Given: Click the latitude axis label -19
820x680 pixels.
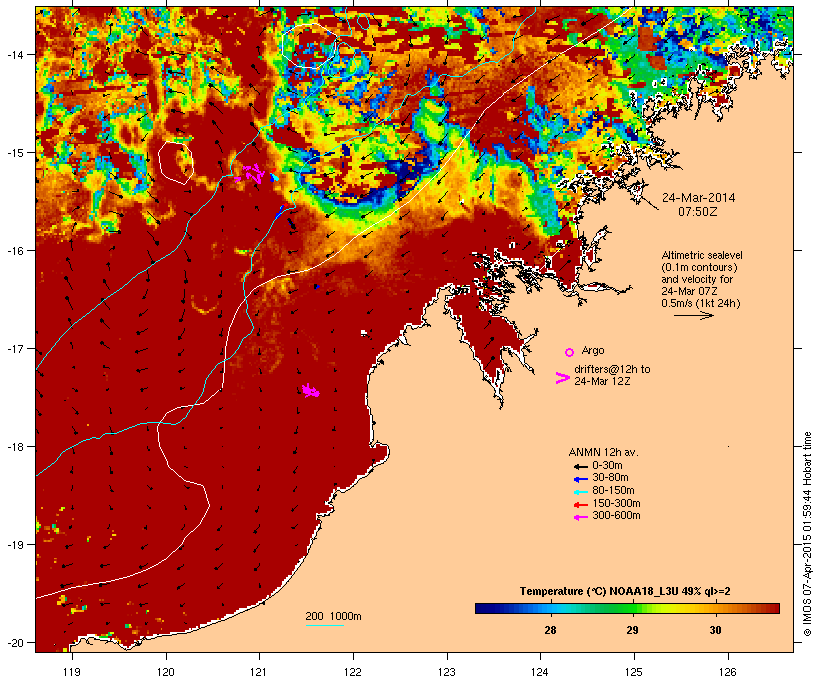Looking at the screenshot, I should click(14, 545).
